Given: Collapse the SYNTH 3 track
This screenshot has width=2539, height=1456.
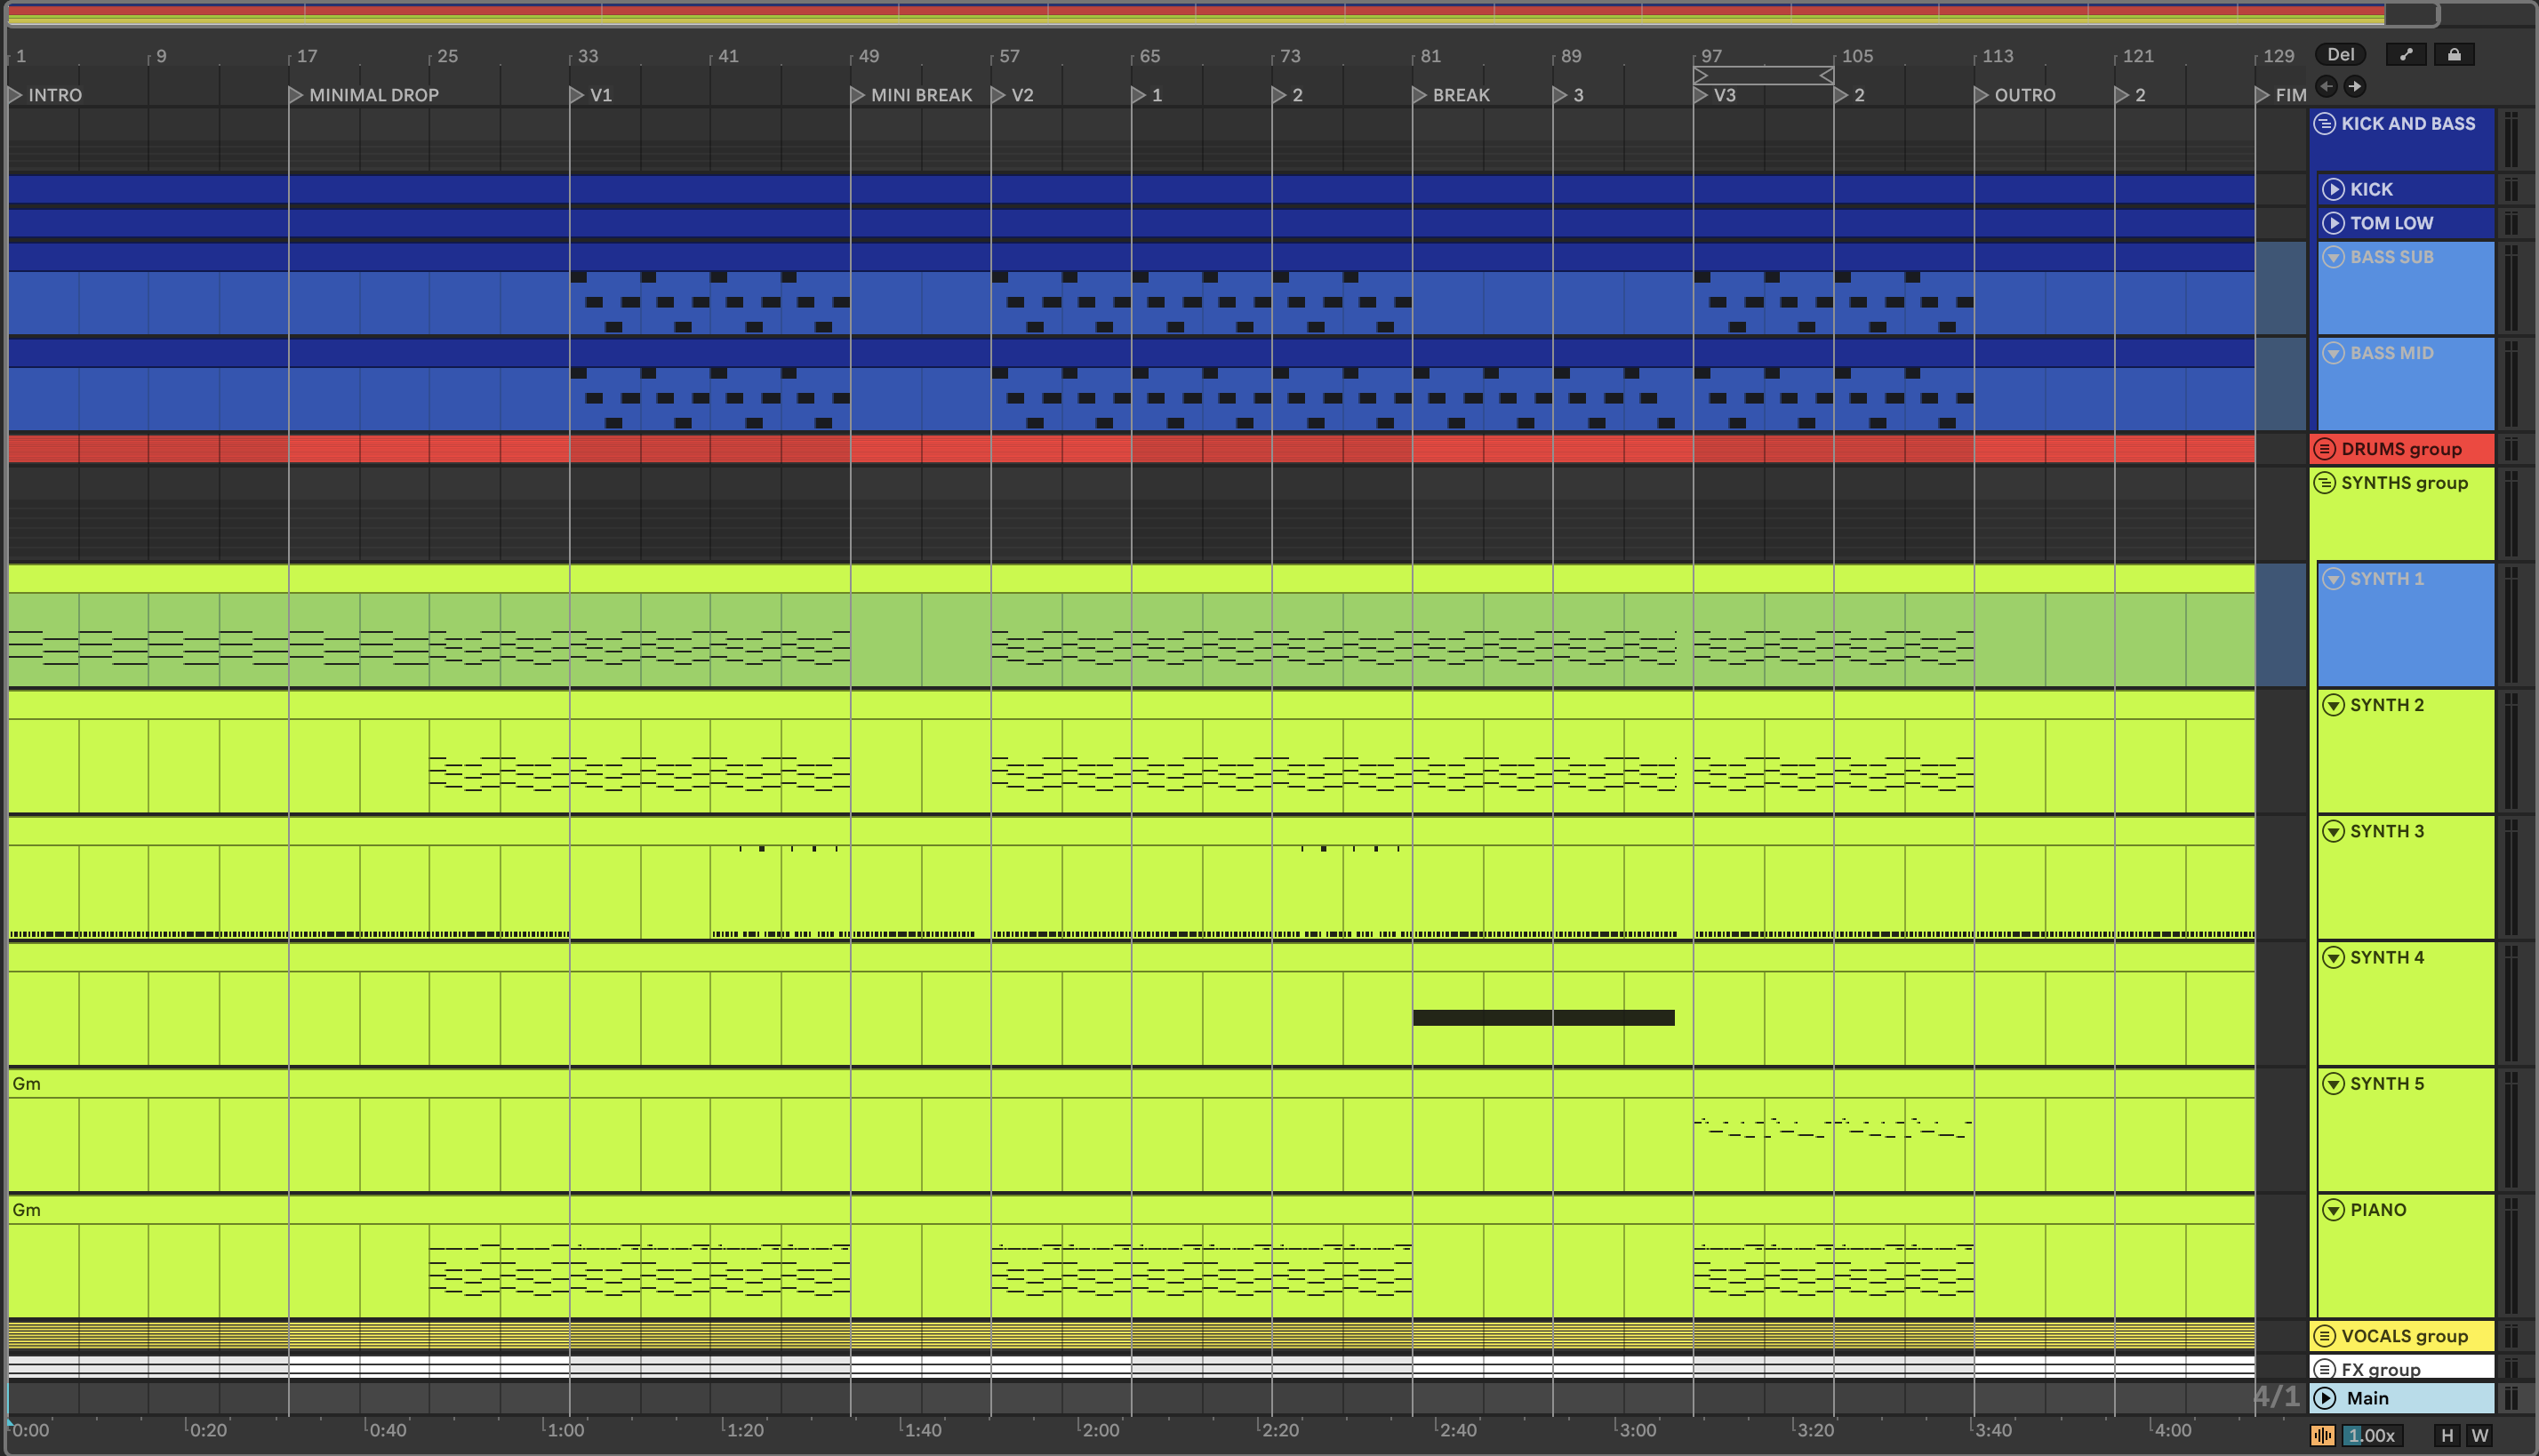Looking at the screenshot, I should click(2333, 831).
